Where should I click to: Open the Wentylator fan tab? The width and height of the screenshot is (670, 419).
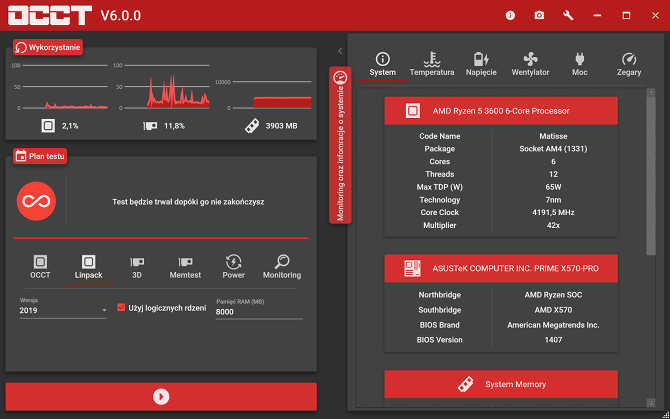point(530,64)
